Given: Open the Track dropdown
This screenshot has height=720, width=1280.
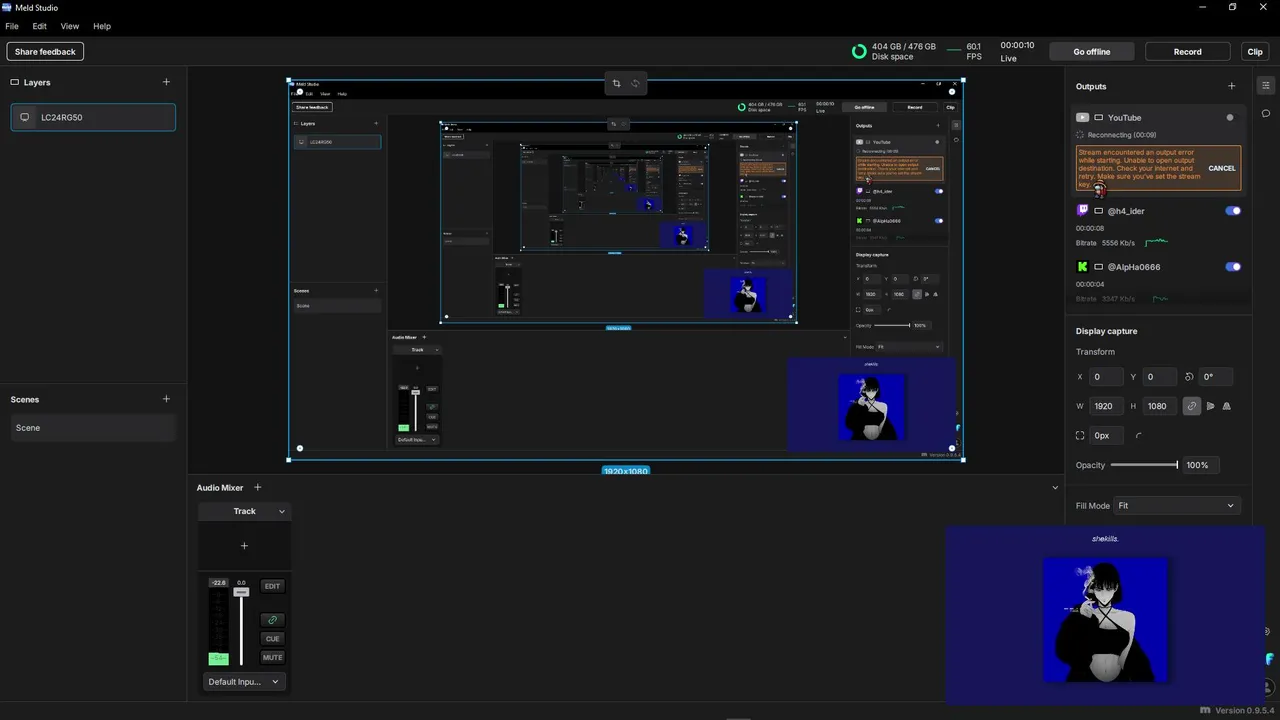Looking at the screenshot, I should pyautogui.click(x=244, y=511).
